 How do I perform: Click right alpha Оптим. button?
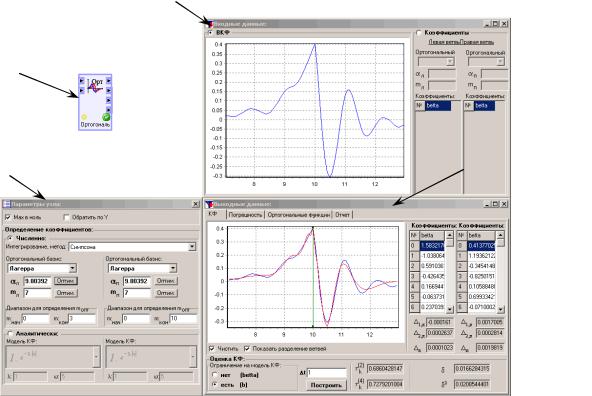click(x=165, y=281)
